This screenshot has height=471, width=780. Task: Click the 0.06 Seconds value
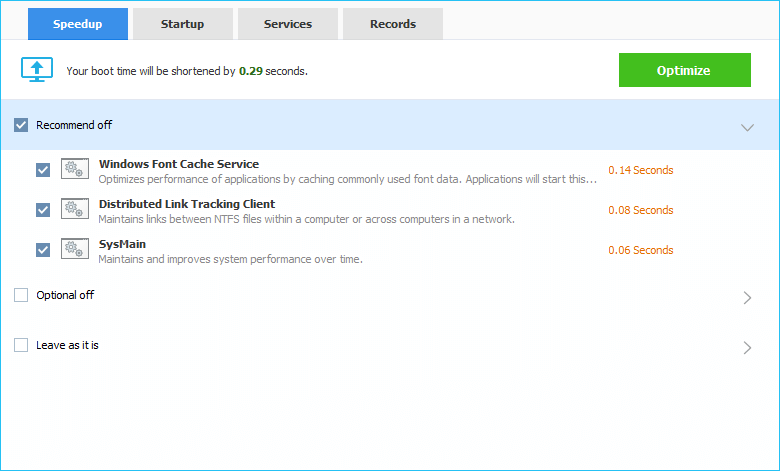tap(641, 250)
